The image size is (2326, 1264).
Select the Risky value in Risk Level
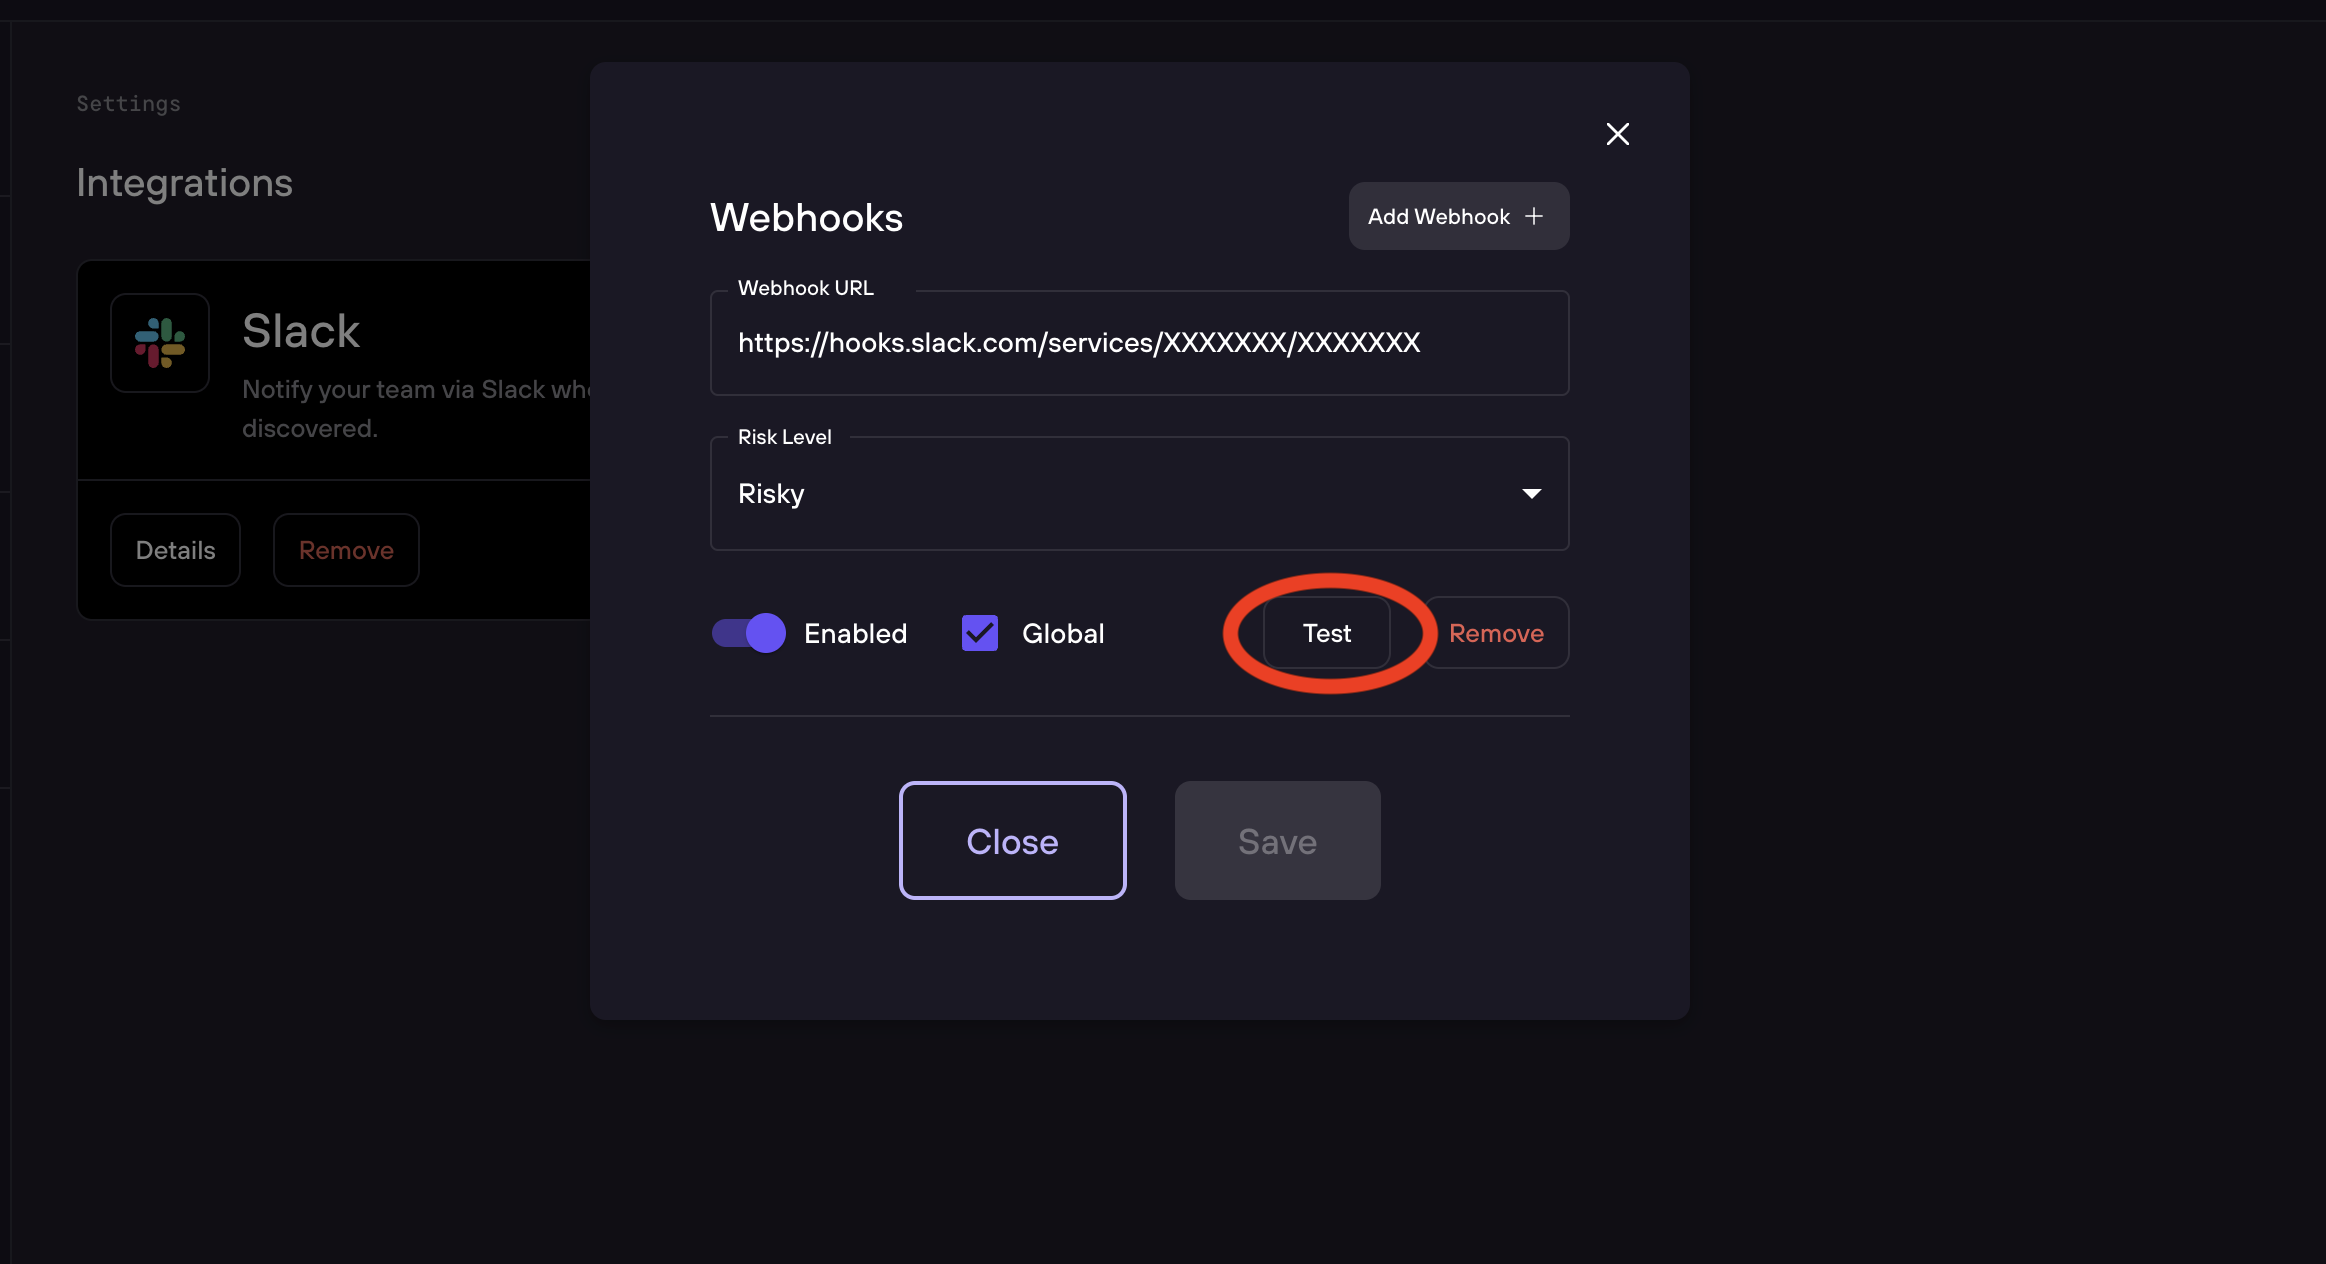click(771, 494)
